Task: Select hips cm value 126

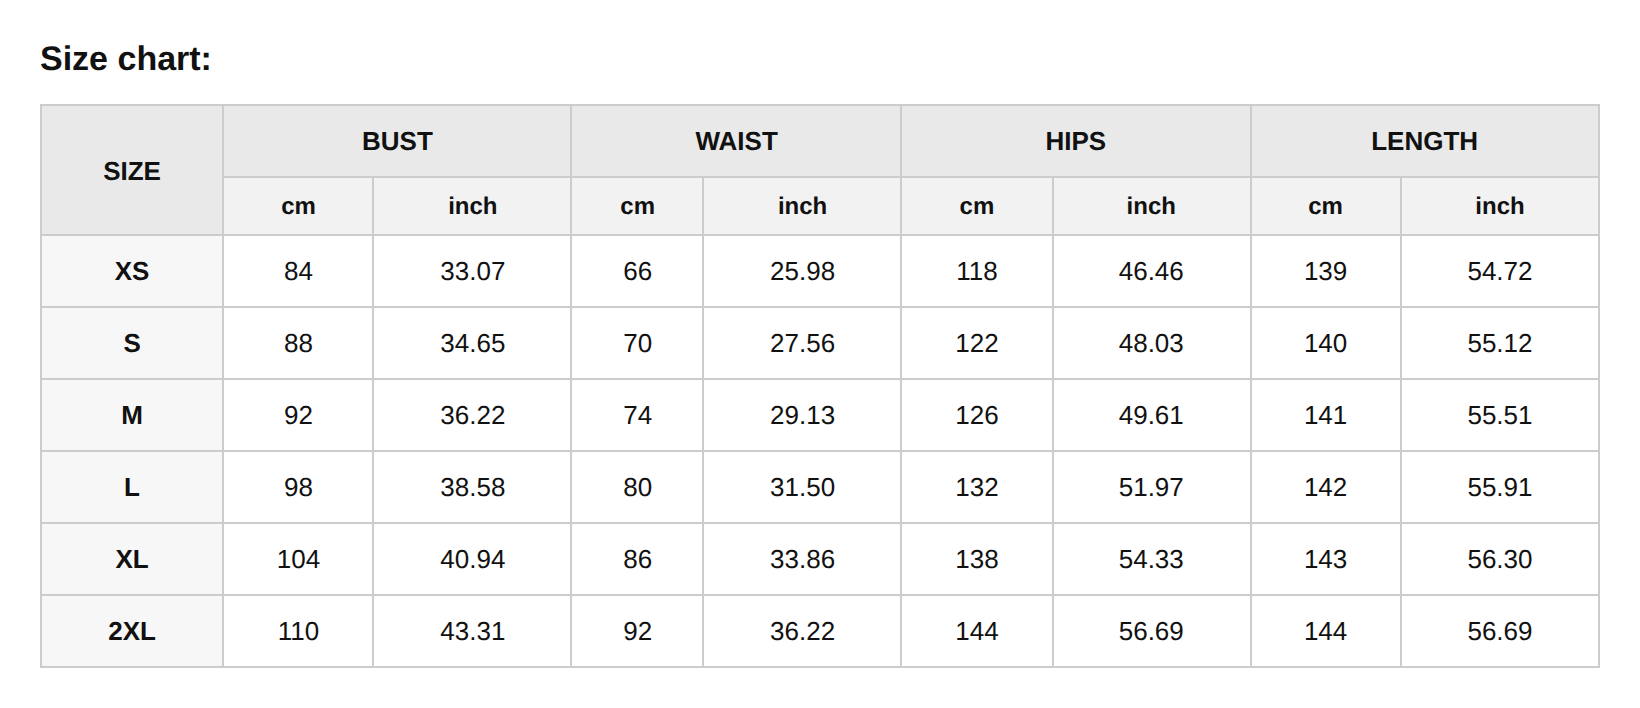Action: pos(977,415)
